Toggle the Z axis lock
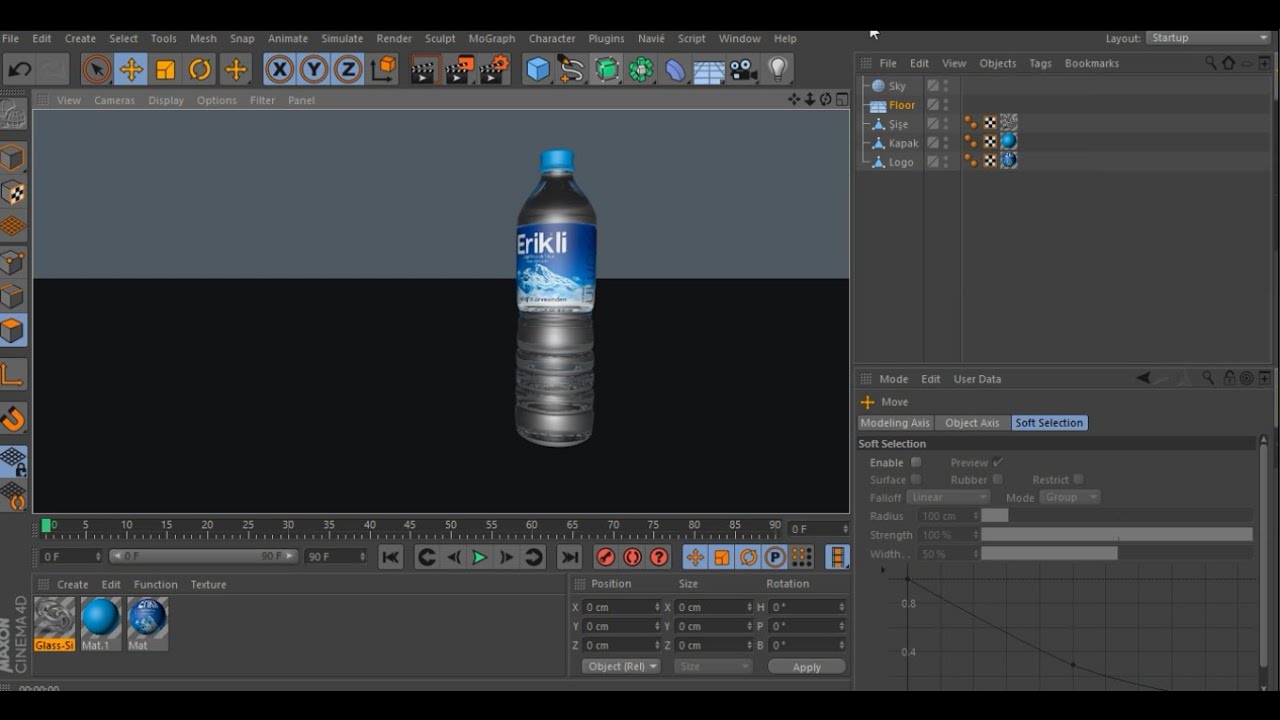Image resolution: width=1280 pixels, height=720 pixels. (x=348, y=69)
